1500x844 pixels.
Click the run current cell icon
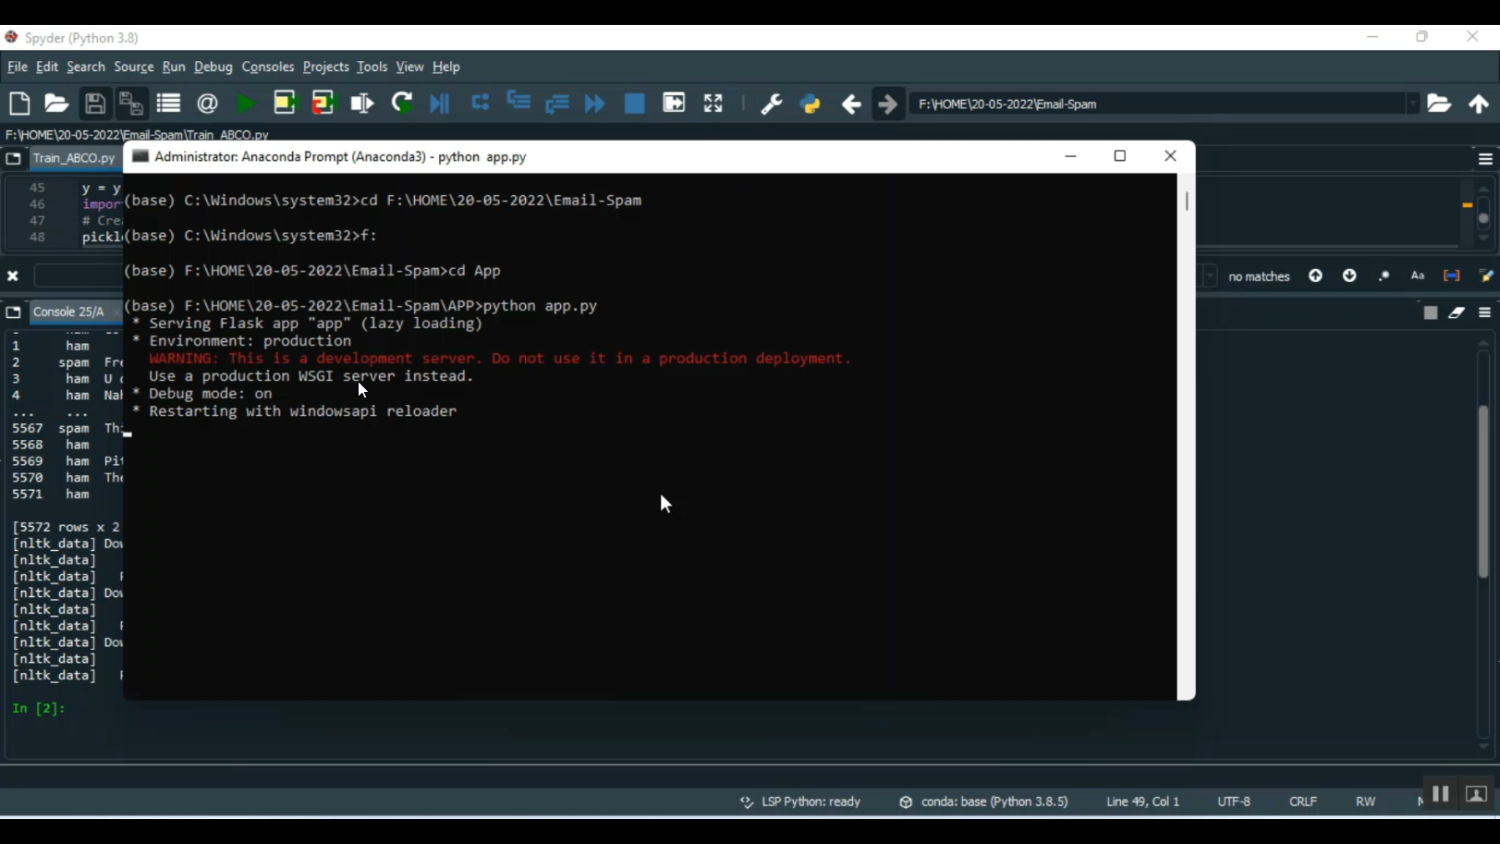pyautogui.click(x=284, y=104)
